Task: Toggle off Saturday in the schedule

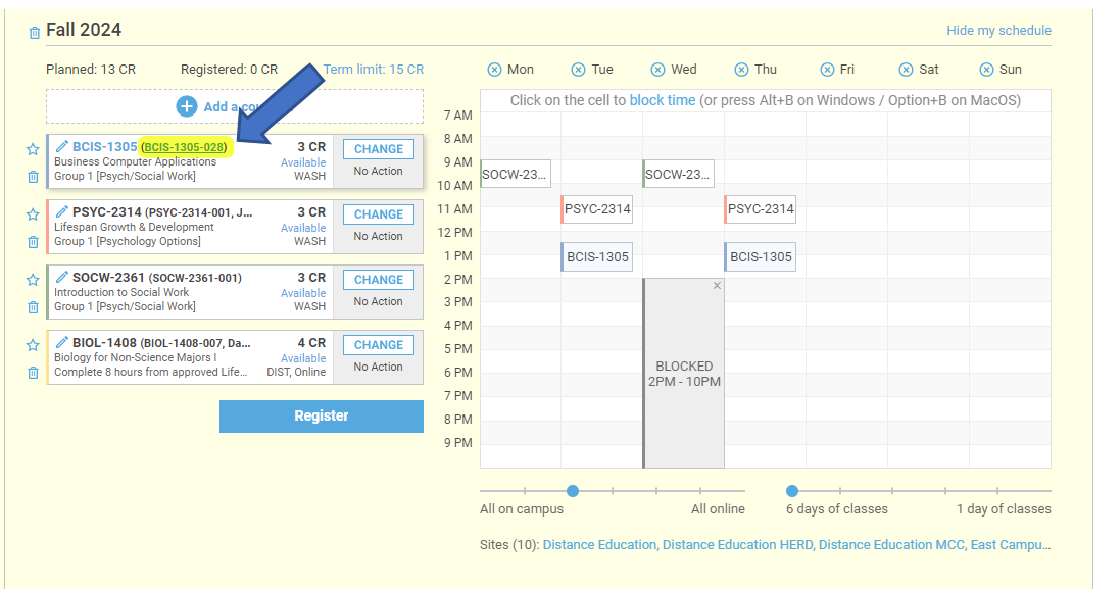Action: point(906,69)
